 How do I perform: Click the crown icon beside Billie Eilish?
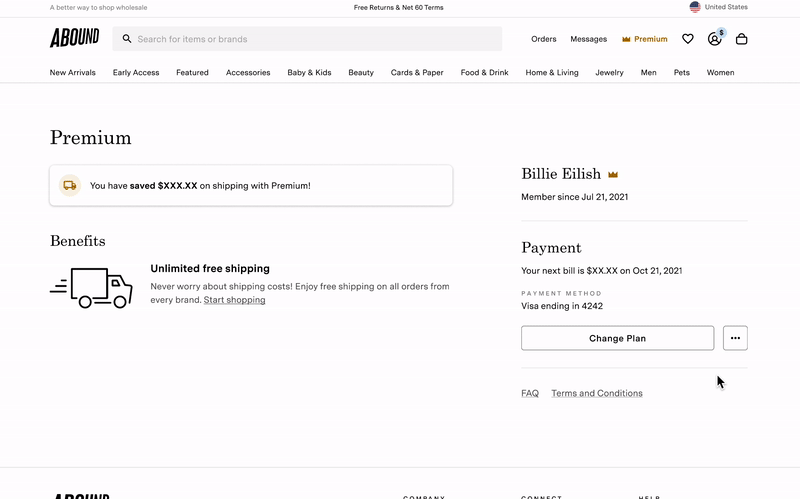(613, 174)
